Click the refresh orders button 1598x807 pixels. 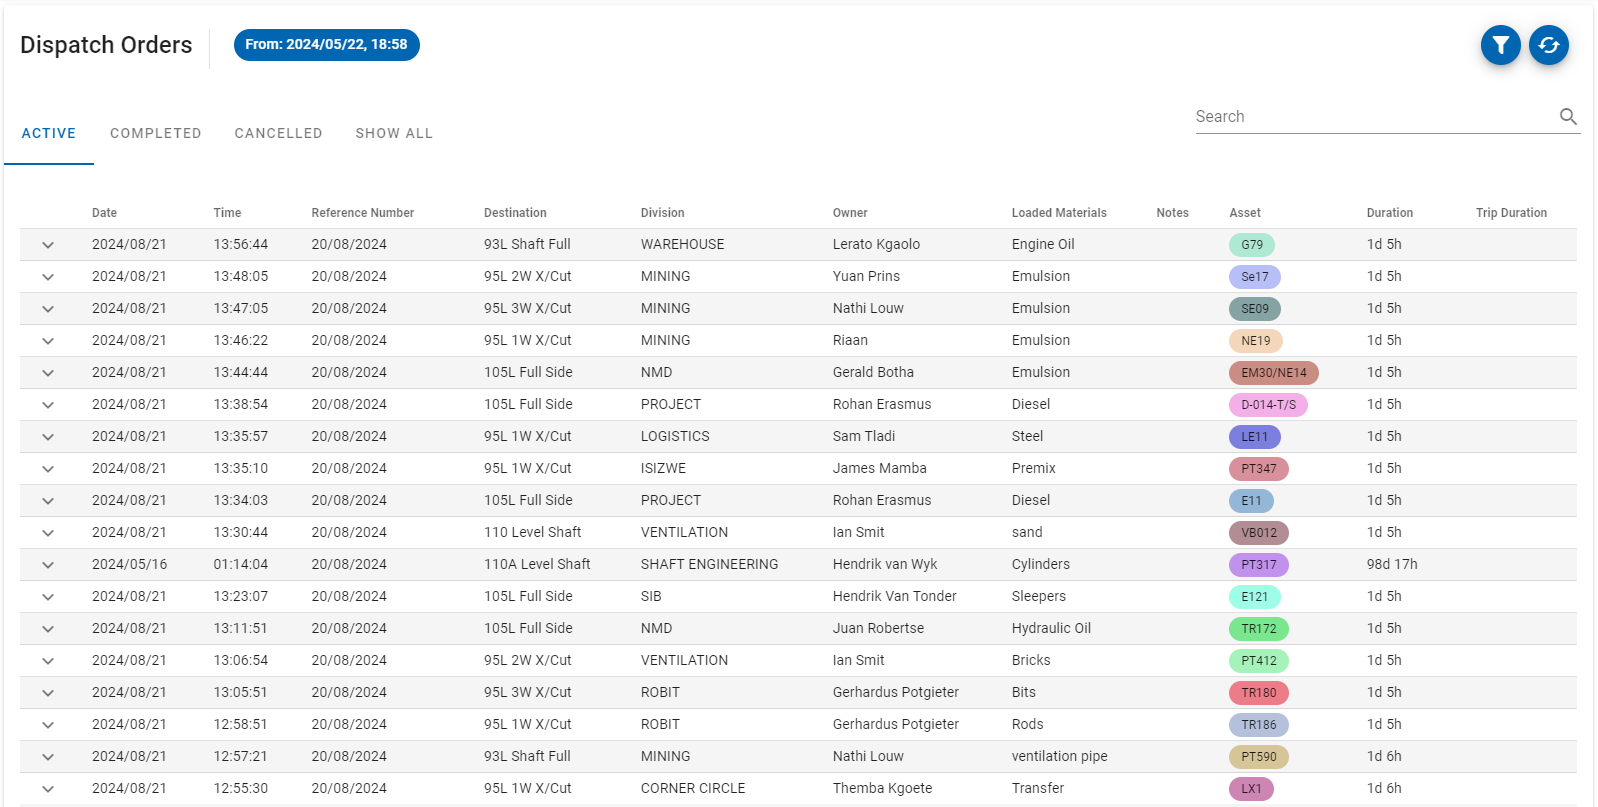(x=1548, y=45)
